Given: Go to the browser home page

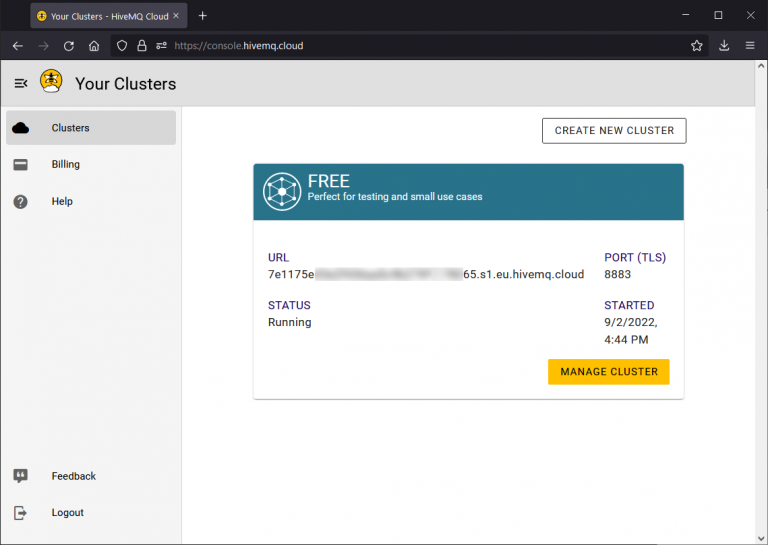Looking at the screenshot, I should tap(94, 46).
